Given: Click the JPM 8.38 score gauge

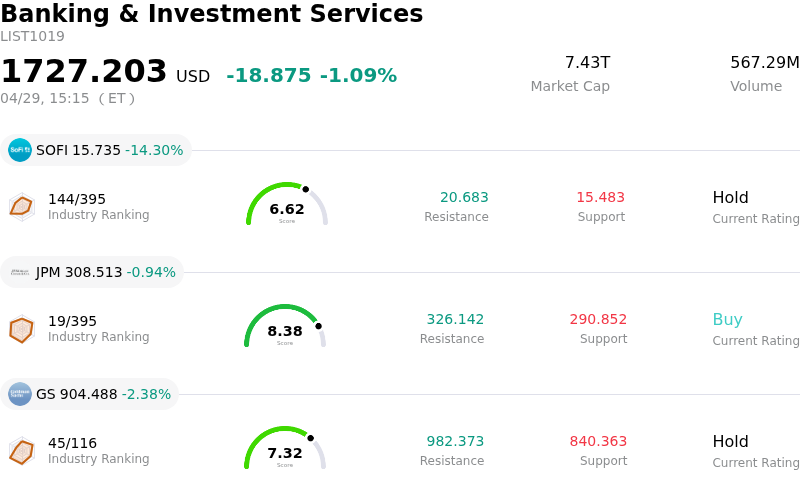Looking at the screenshot, I should [285, 327].
